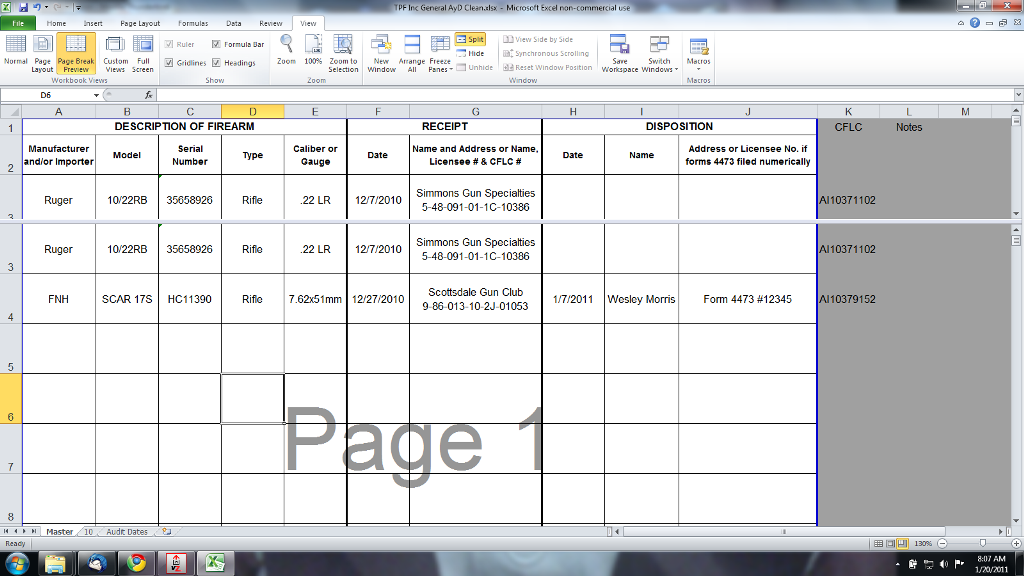Open Custom Views dialog
The width and height of the screenshot is (1024, 576).
115,54
